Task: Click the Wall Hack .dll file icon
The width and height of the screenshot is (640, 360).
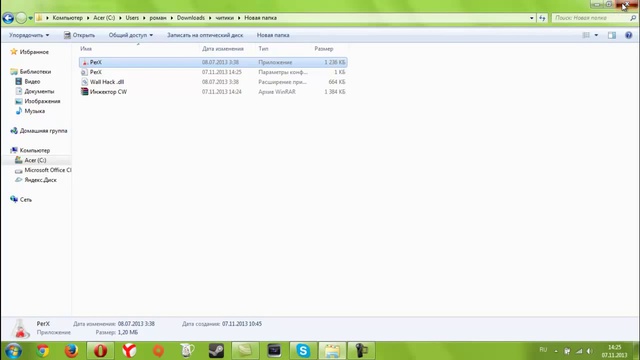Action: pos(84,82)
